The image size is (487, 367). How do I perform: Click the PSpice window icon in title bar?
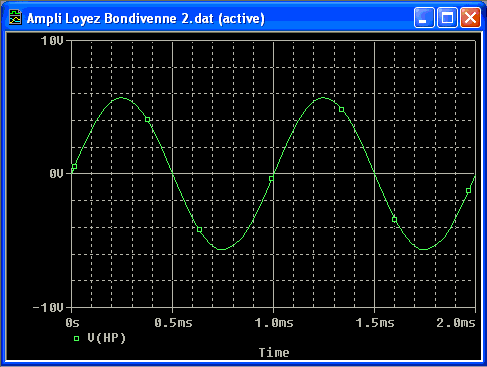[x=15, y=18]
